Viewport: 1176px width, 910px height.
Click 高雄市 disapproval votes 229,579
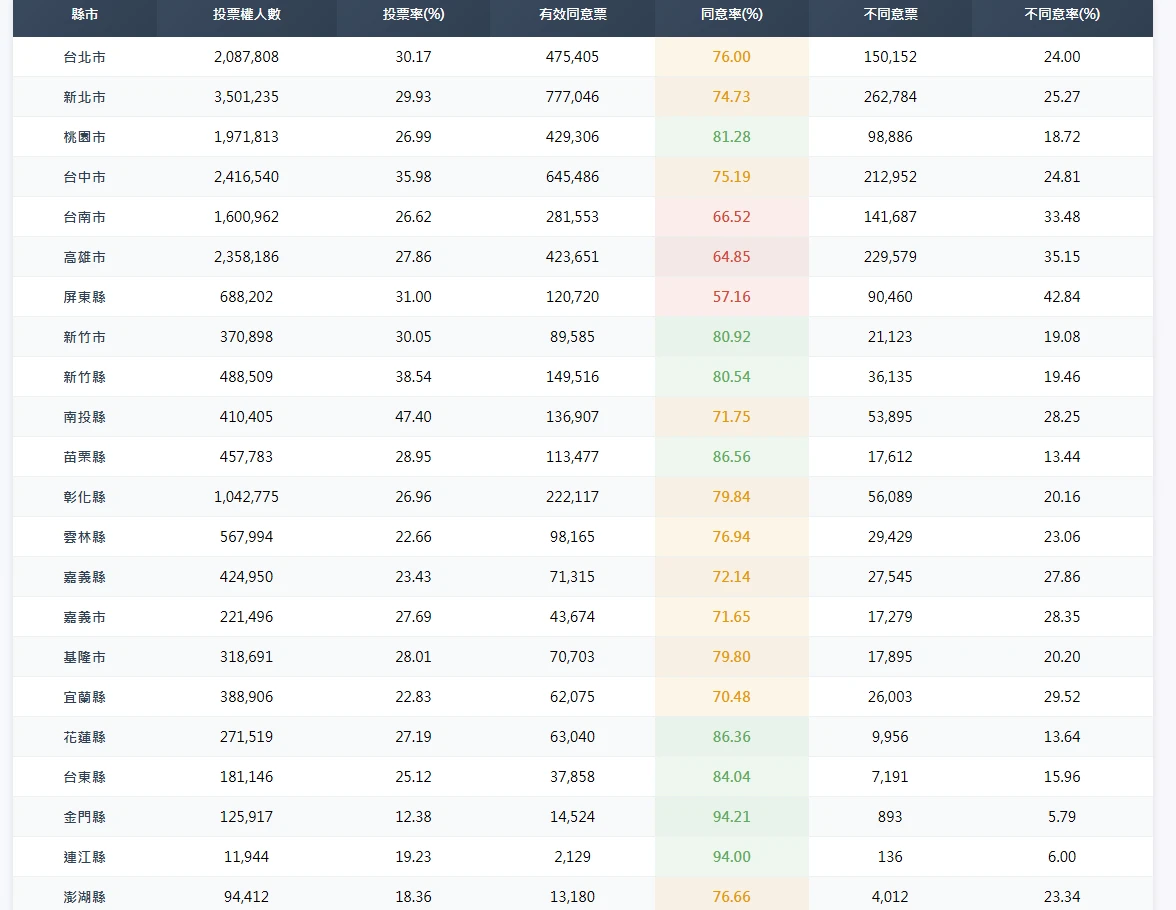[890, 257]
